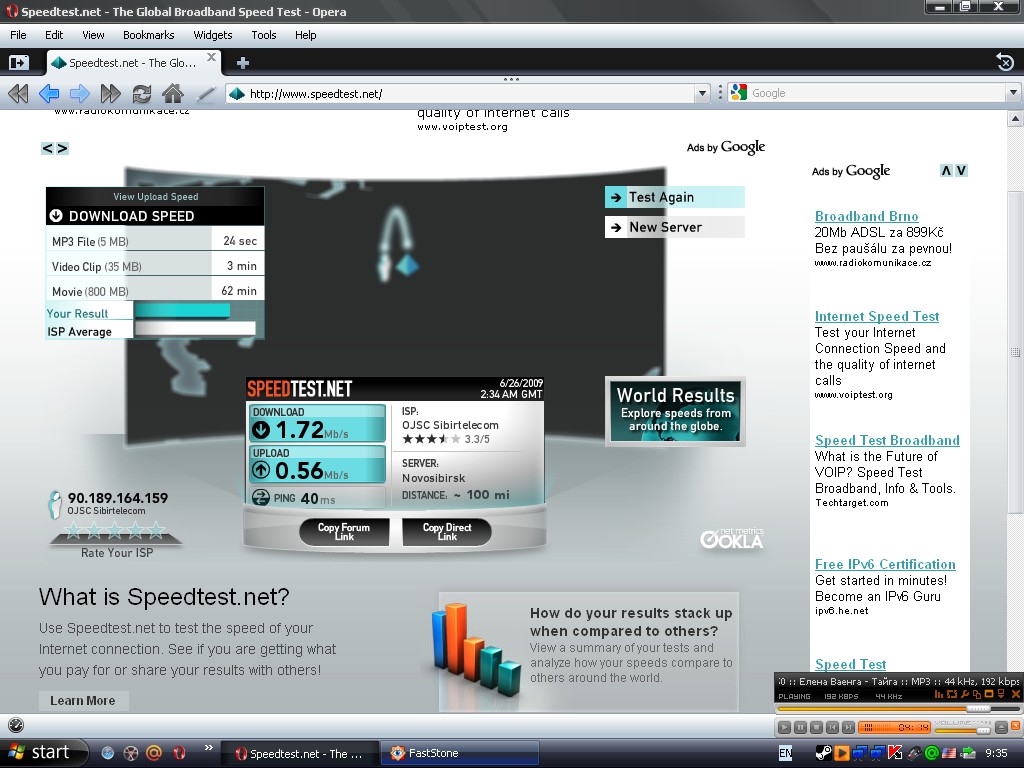Open the Edit menu

54,35
